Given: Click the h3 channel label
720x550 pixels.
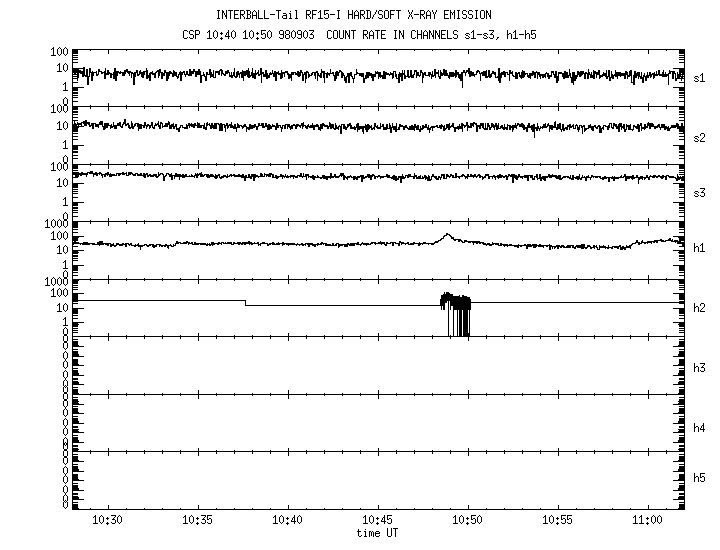Looking at the screenshot, I should 700,368.
